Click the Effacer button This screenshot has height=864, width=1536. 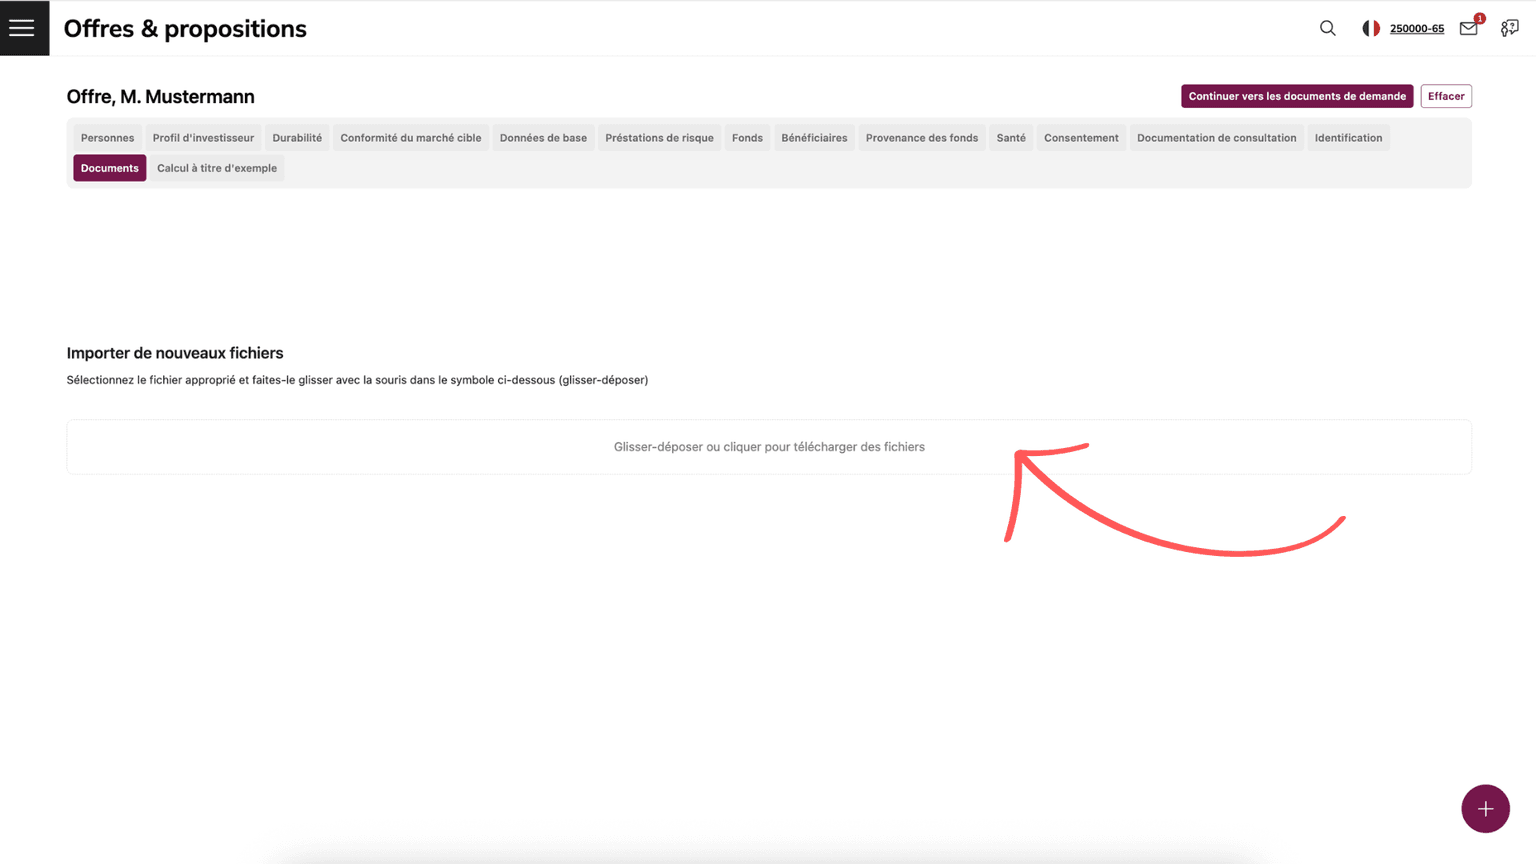click(x=1445, y=96)
